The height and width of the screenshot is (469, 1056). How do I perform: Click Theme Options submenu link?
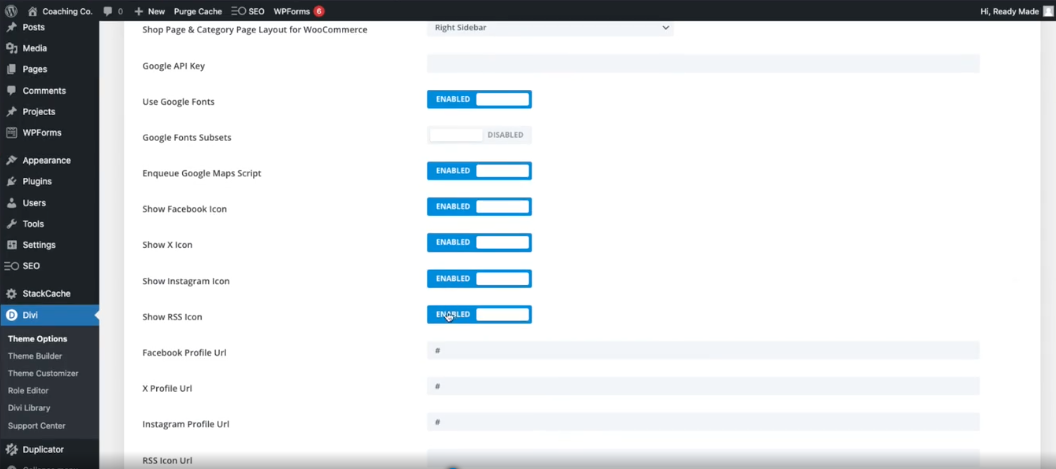pos(38,339)
